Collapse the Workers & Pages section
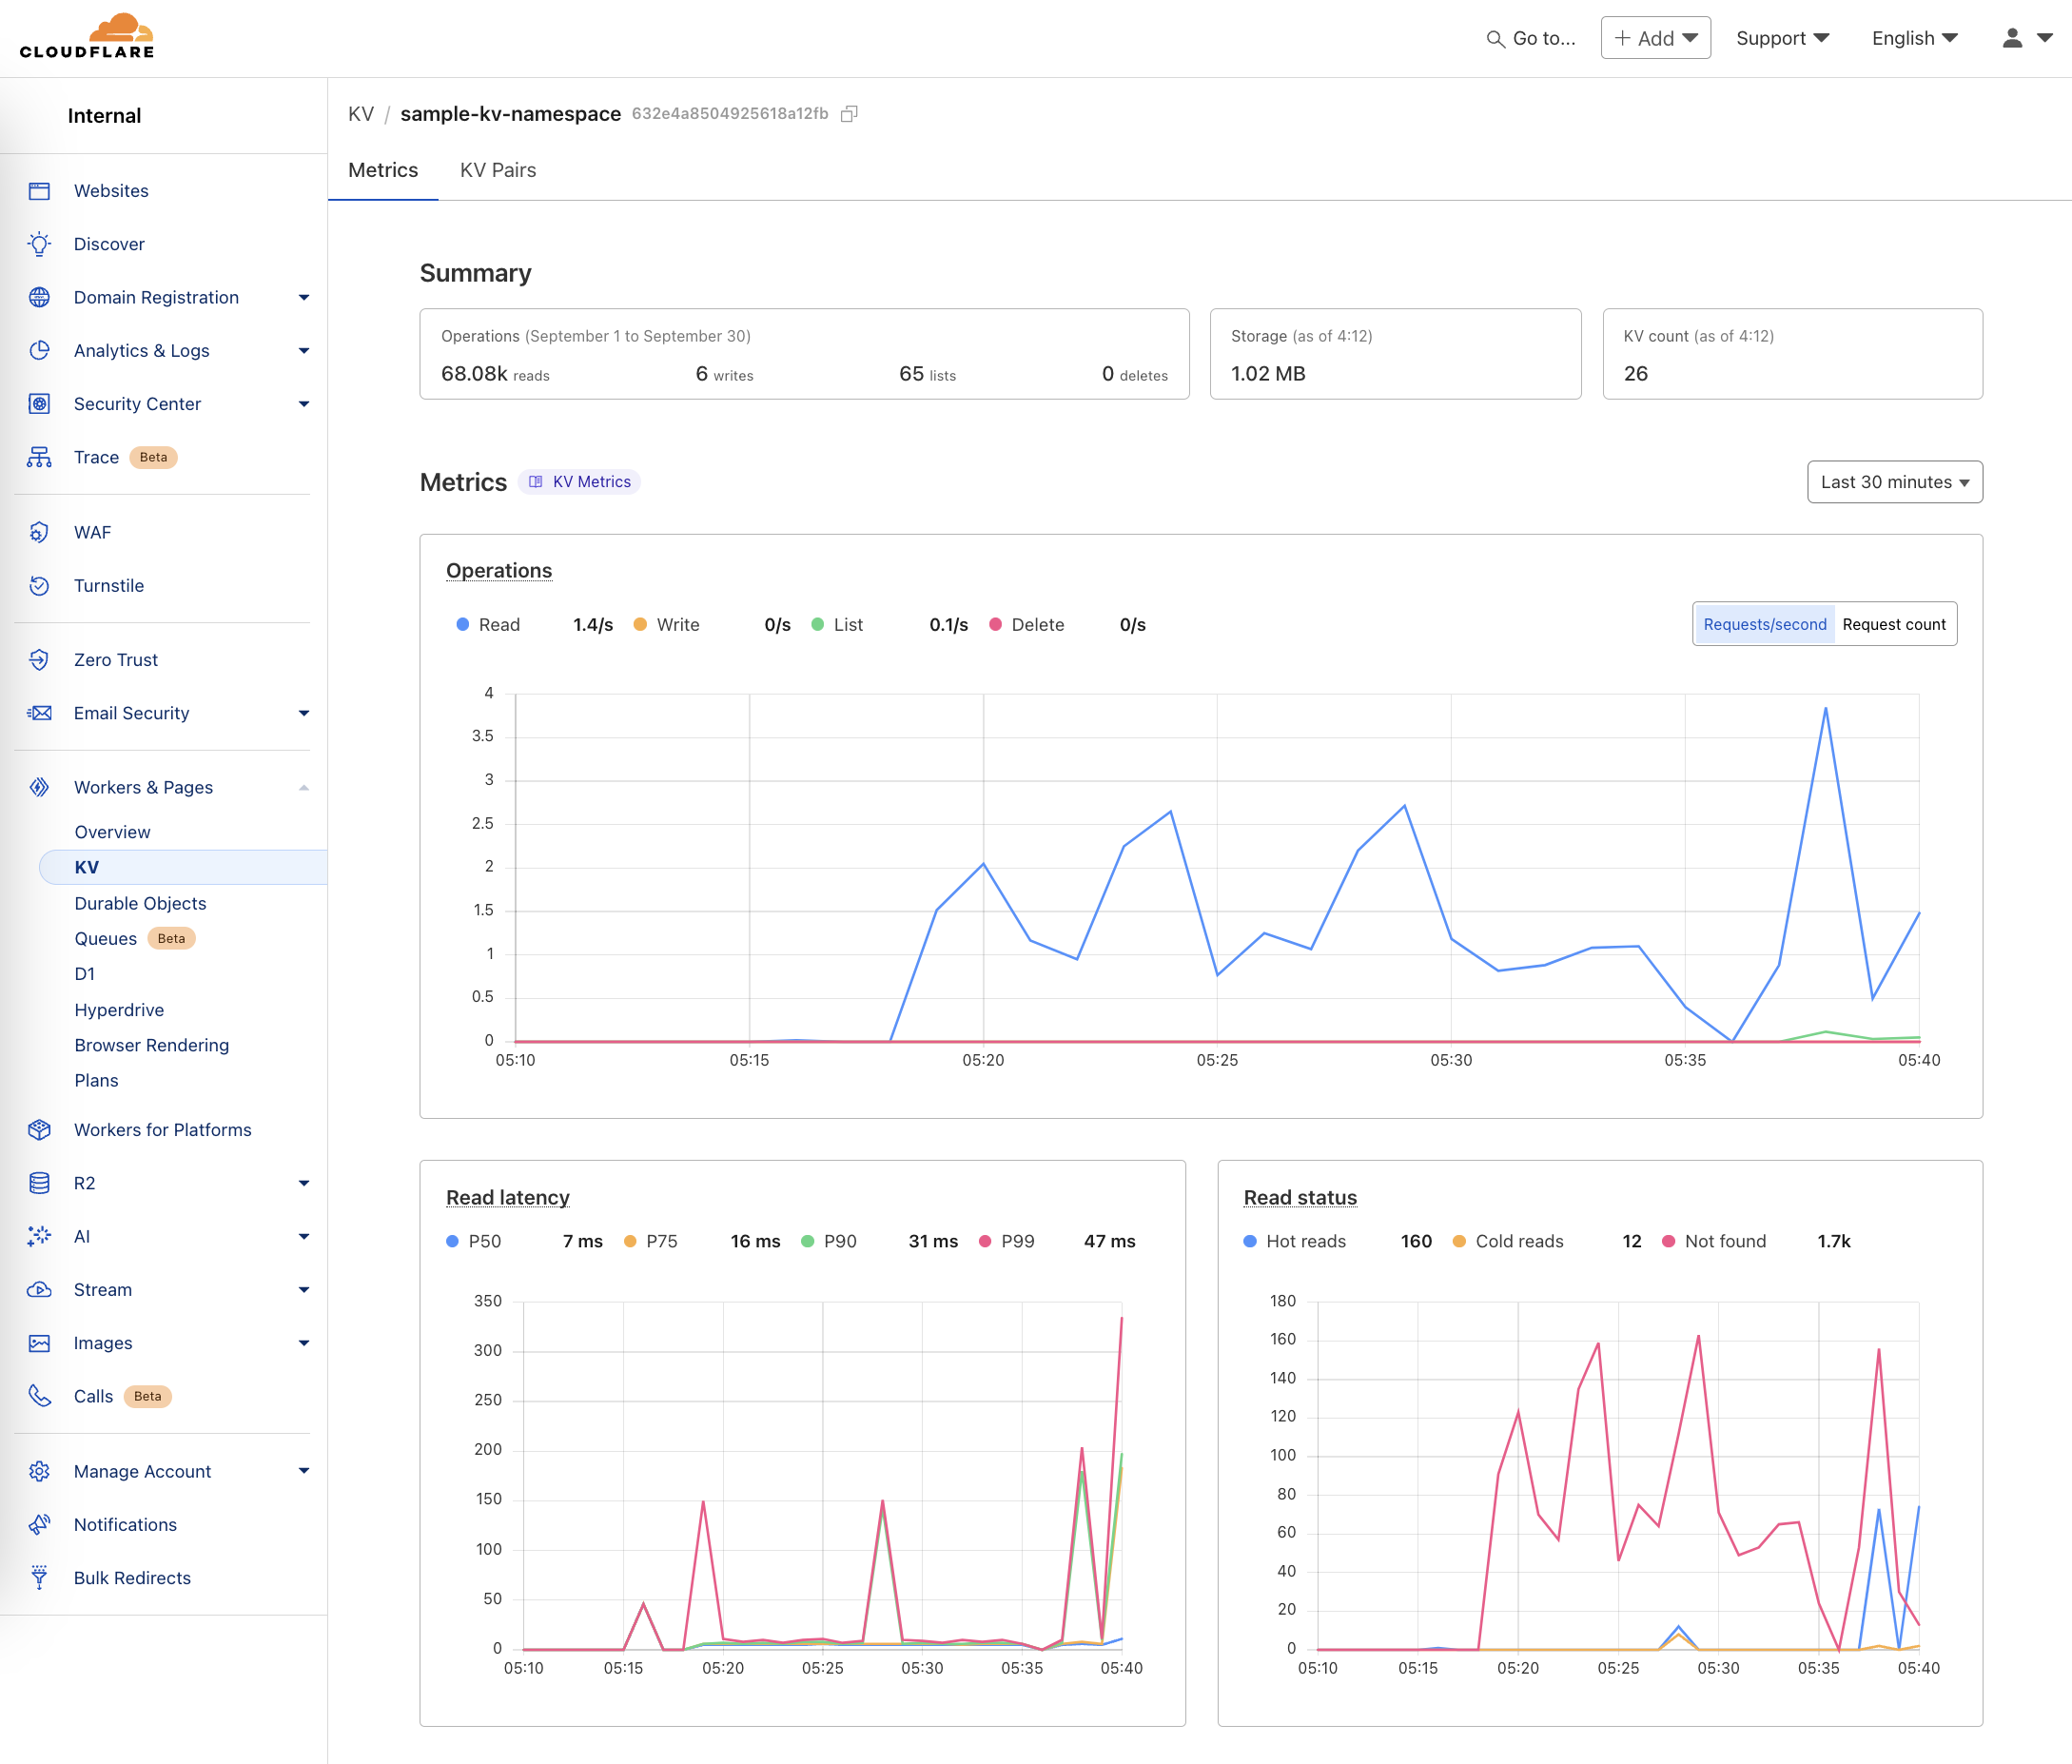 (x=304, y=788)
